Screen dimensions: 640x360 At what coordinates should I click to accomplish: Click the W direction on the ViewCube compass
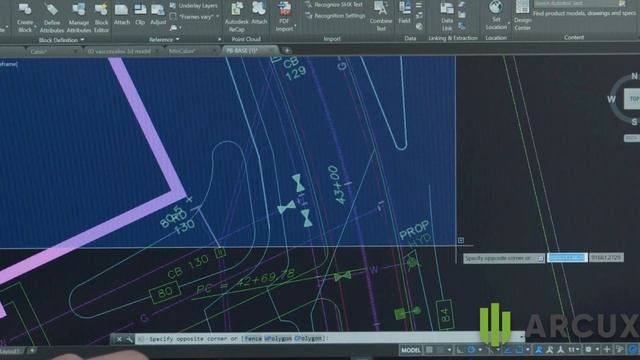[x=611, y=99]
